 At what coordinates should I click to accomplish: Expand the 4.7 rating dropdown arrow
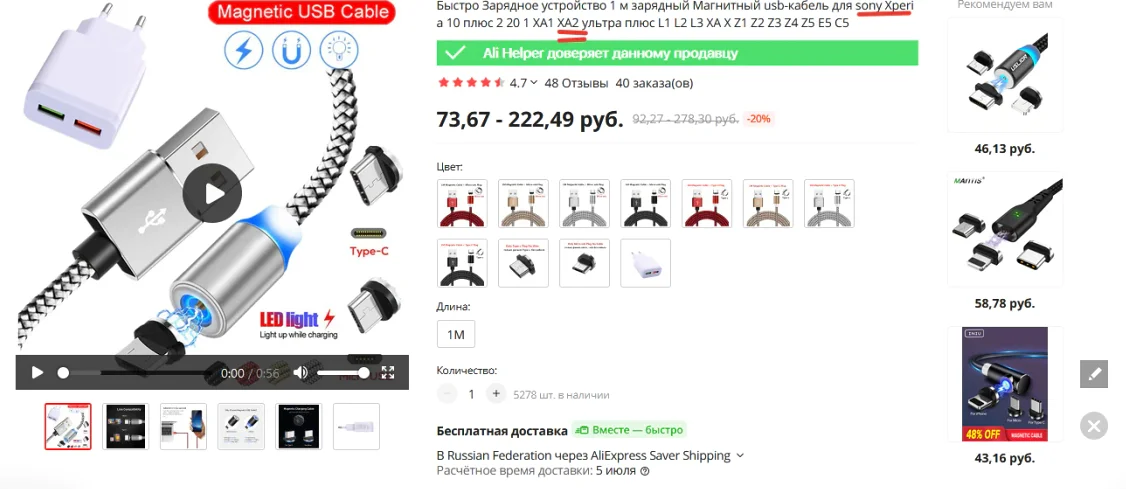point(534,83)
